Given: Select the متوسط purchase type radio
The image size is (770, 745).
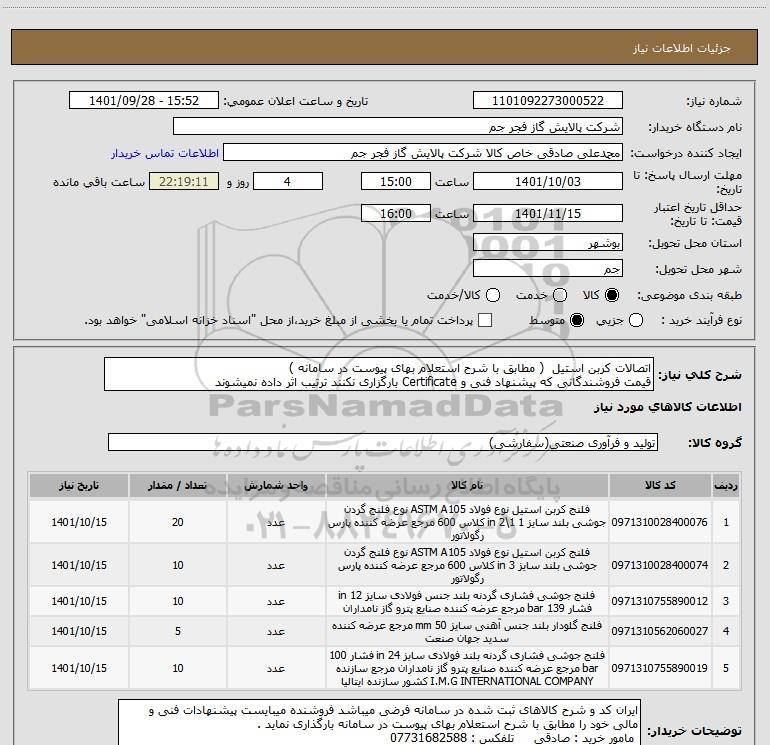Looking at the screenshot, I should (577, 321).
